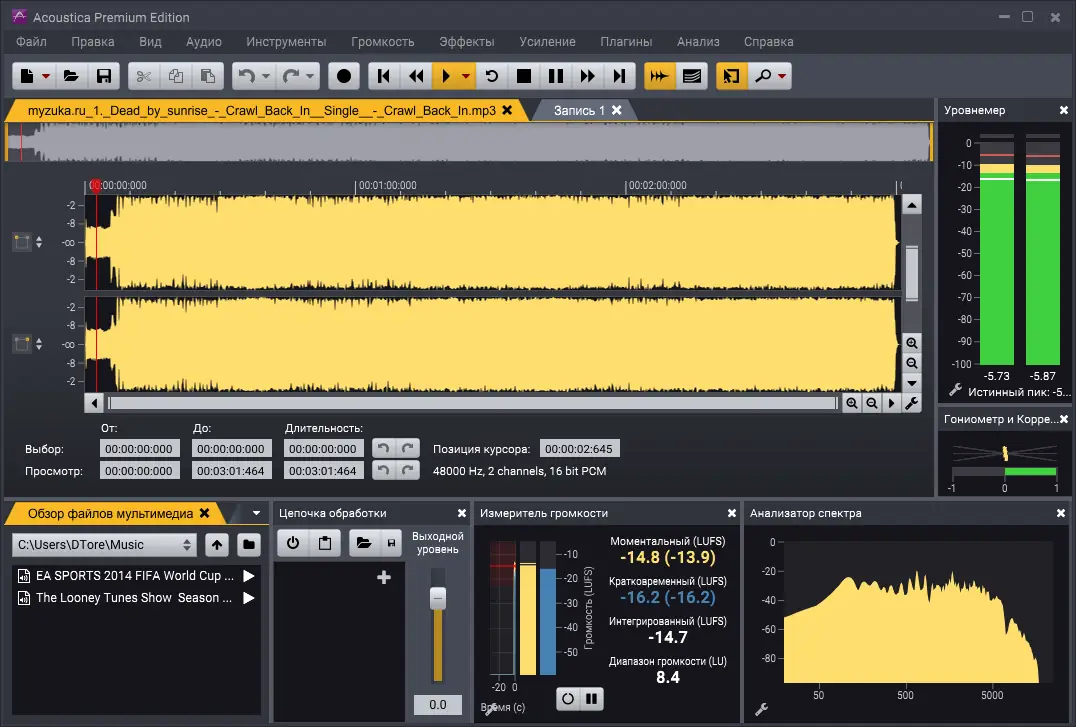Undo selection change in Выбор row

point(384,448)
